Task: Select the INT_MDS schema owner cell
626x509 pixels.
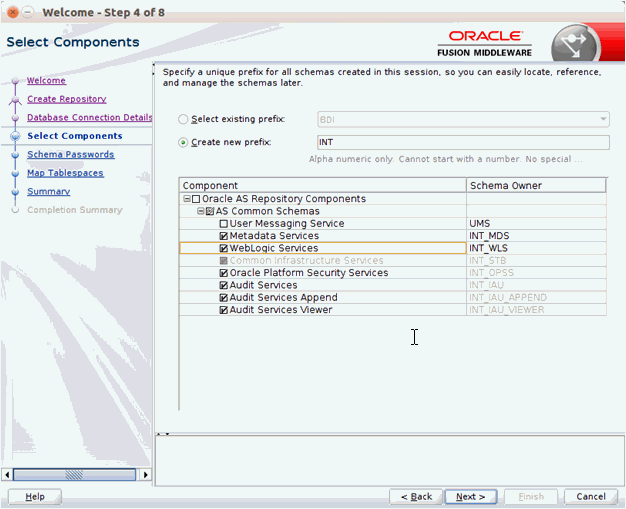Action: click(536, 236)
